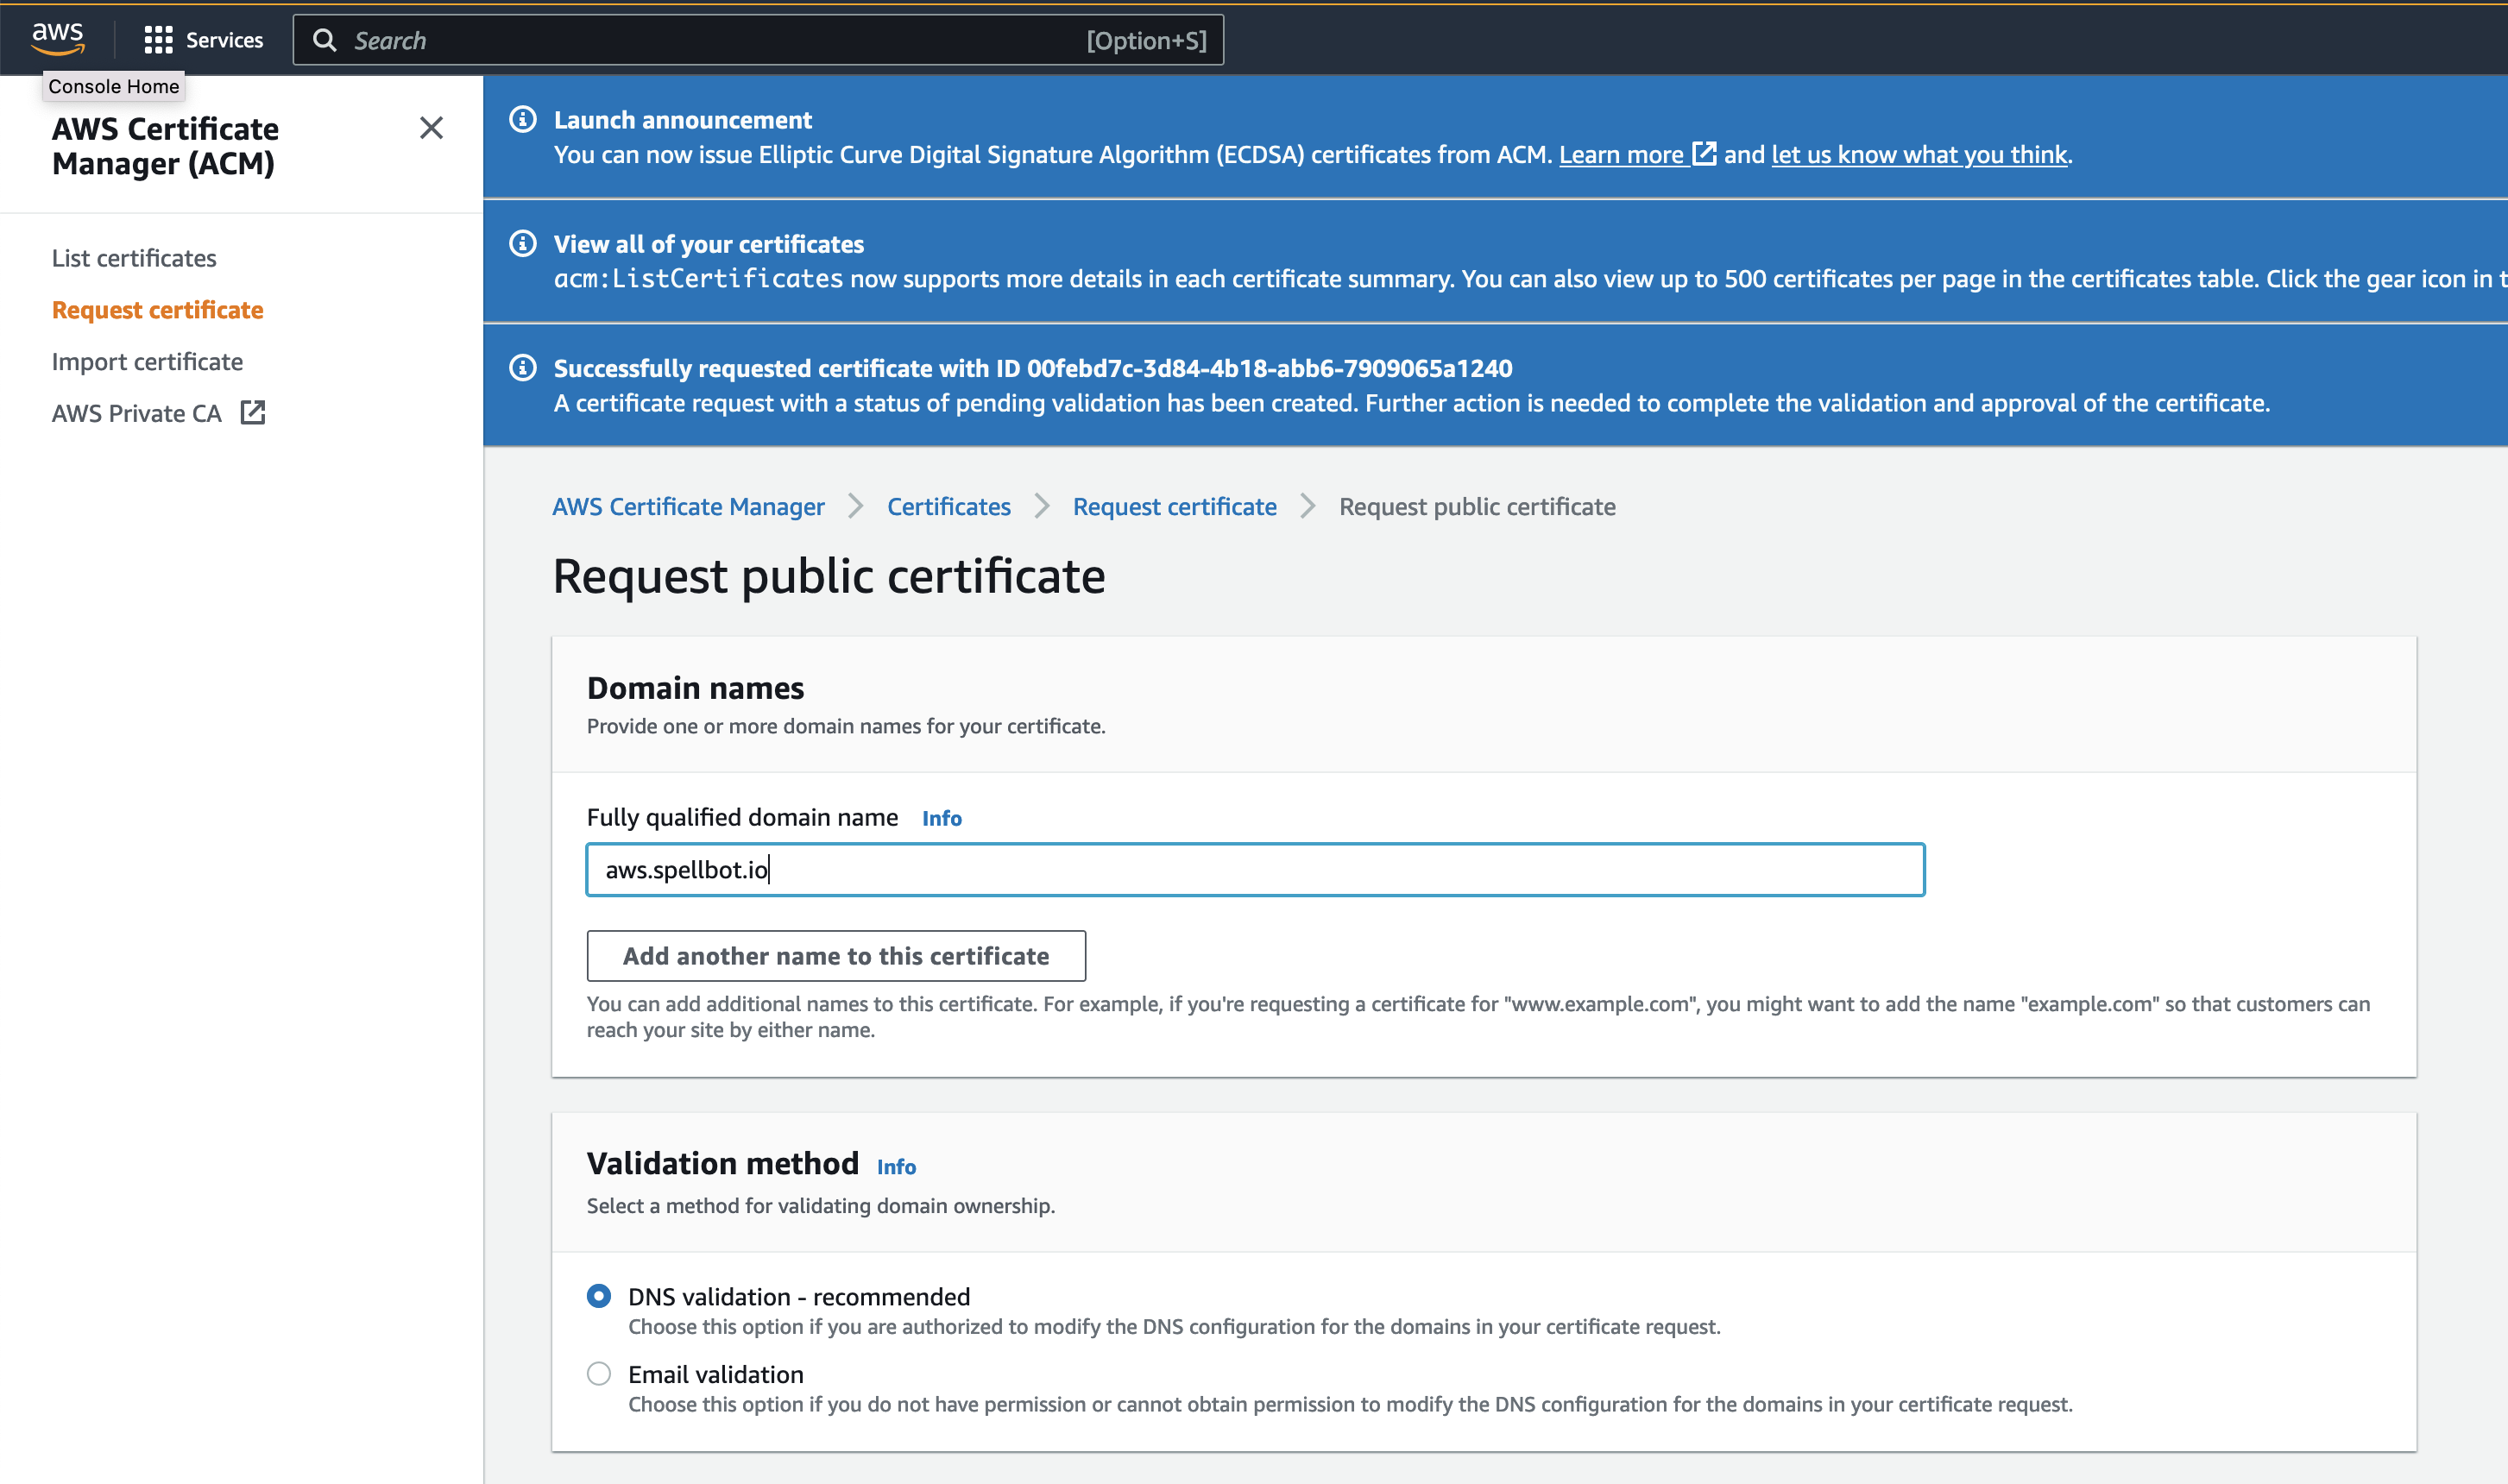Click the aws.spellbot.io domain input field

(1253, 869)
